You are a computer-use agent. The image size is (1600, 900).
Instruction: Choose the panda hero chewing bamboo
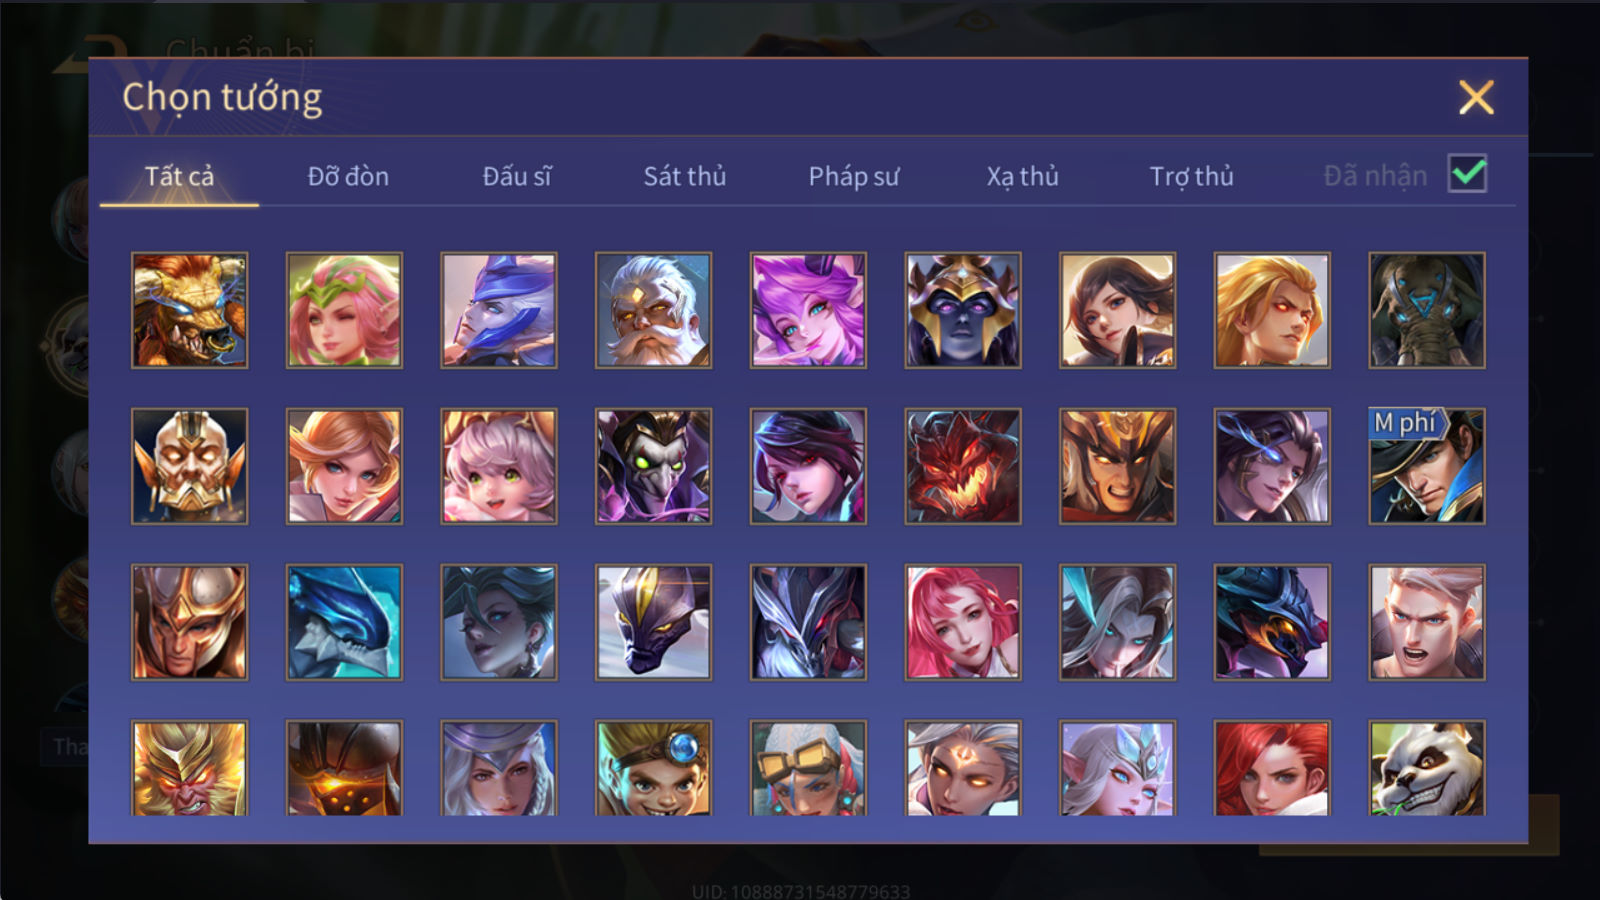1427,768
